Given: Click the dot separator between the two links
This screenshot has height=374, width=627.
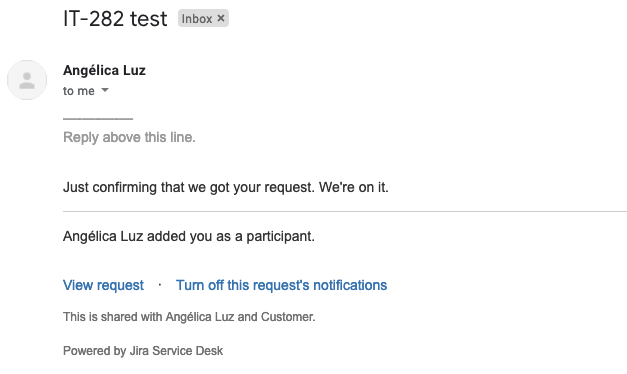Looking at the screenshot, I should pyautogui.click(x=160, y=285).
